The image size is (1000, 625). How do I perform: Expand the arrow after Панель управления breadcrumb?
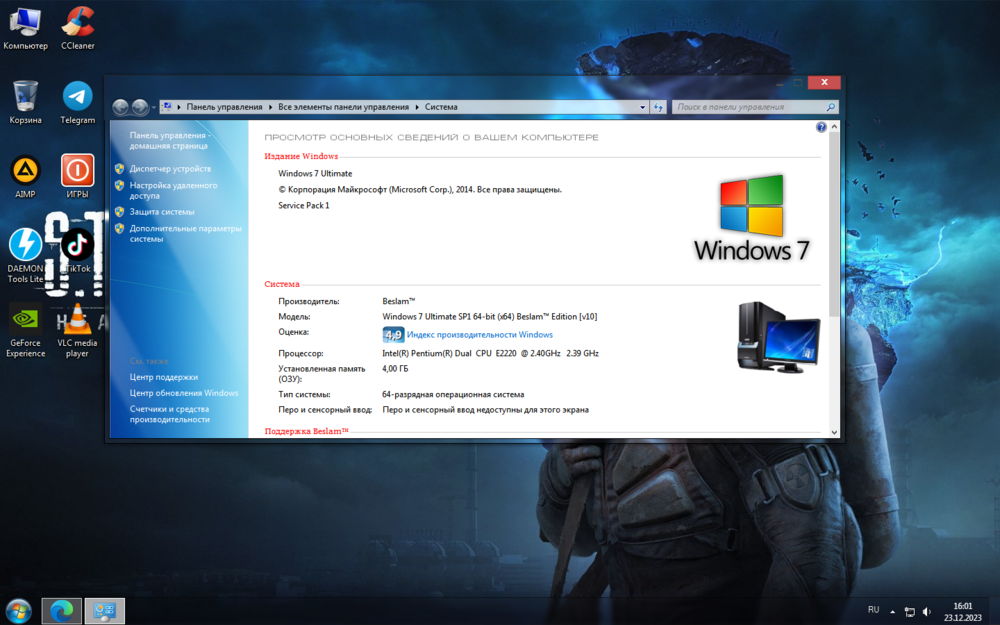coord(270,107)
